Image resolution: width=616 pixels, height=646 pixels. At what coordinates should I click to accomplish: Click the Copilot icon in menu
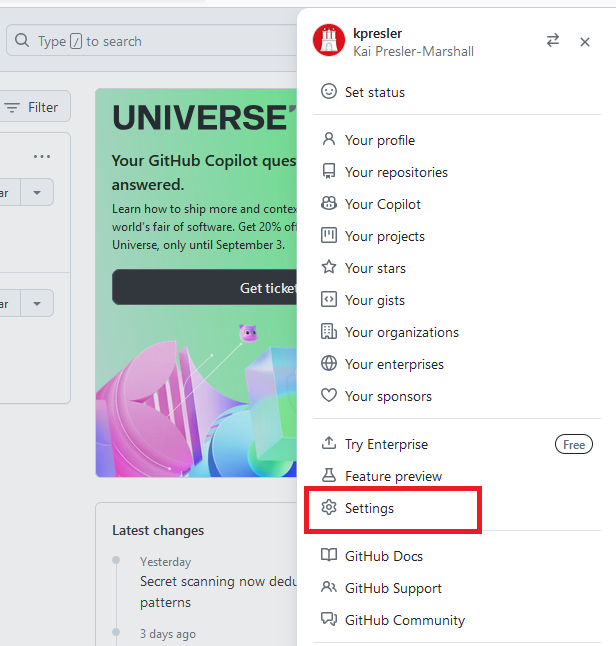329,204
